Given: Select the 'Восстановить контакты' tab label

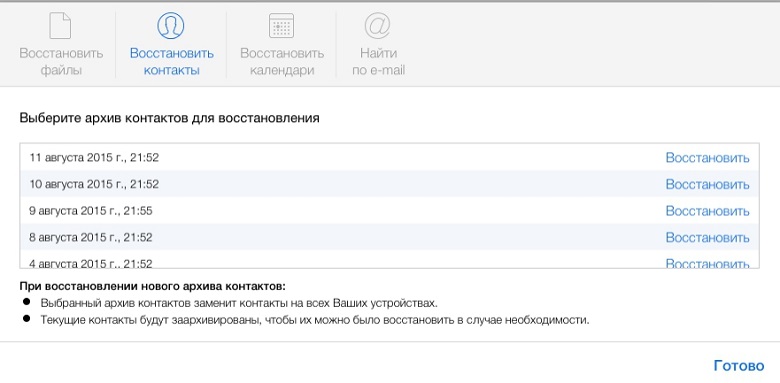Looking at the screenshot, I should pyautogui.click(x=172, y=62).
